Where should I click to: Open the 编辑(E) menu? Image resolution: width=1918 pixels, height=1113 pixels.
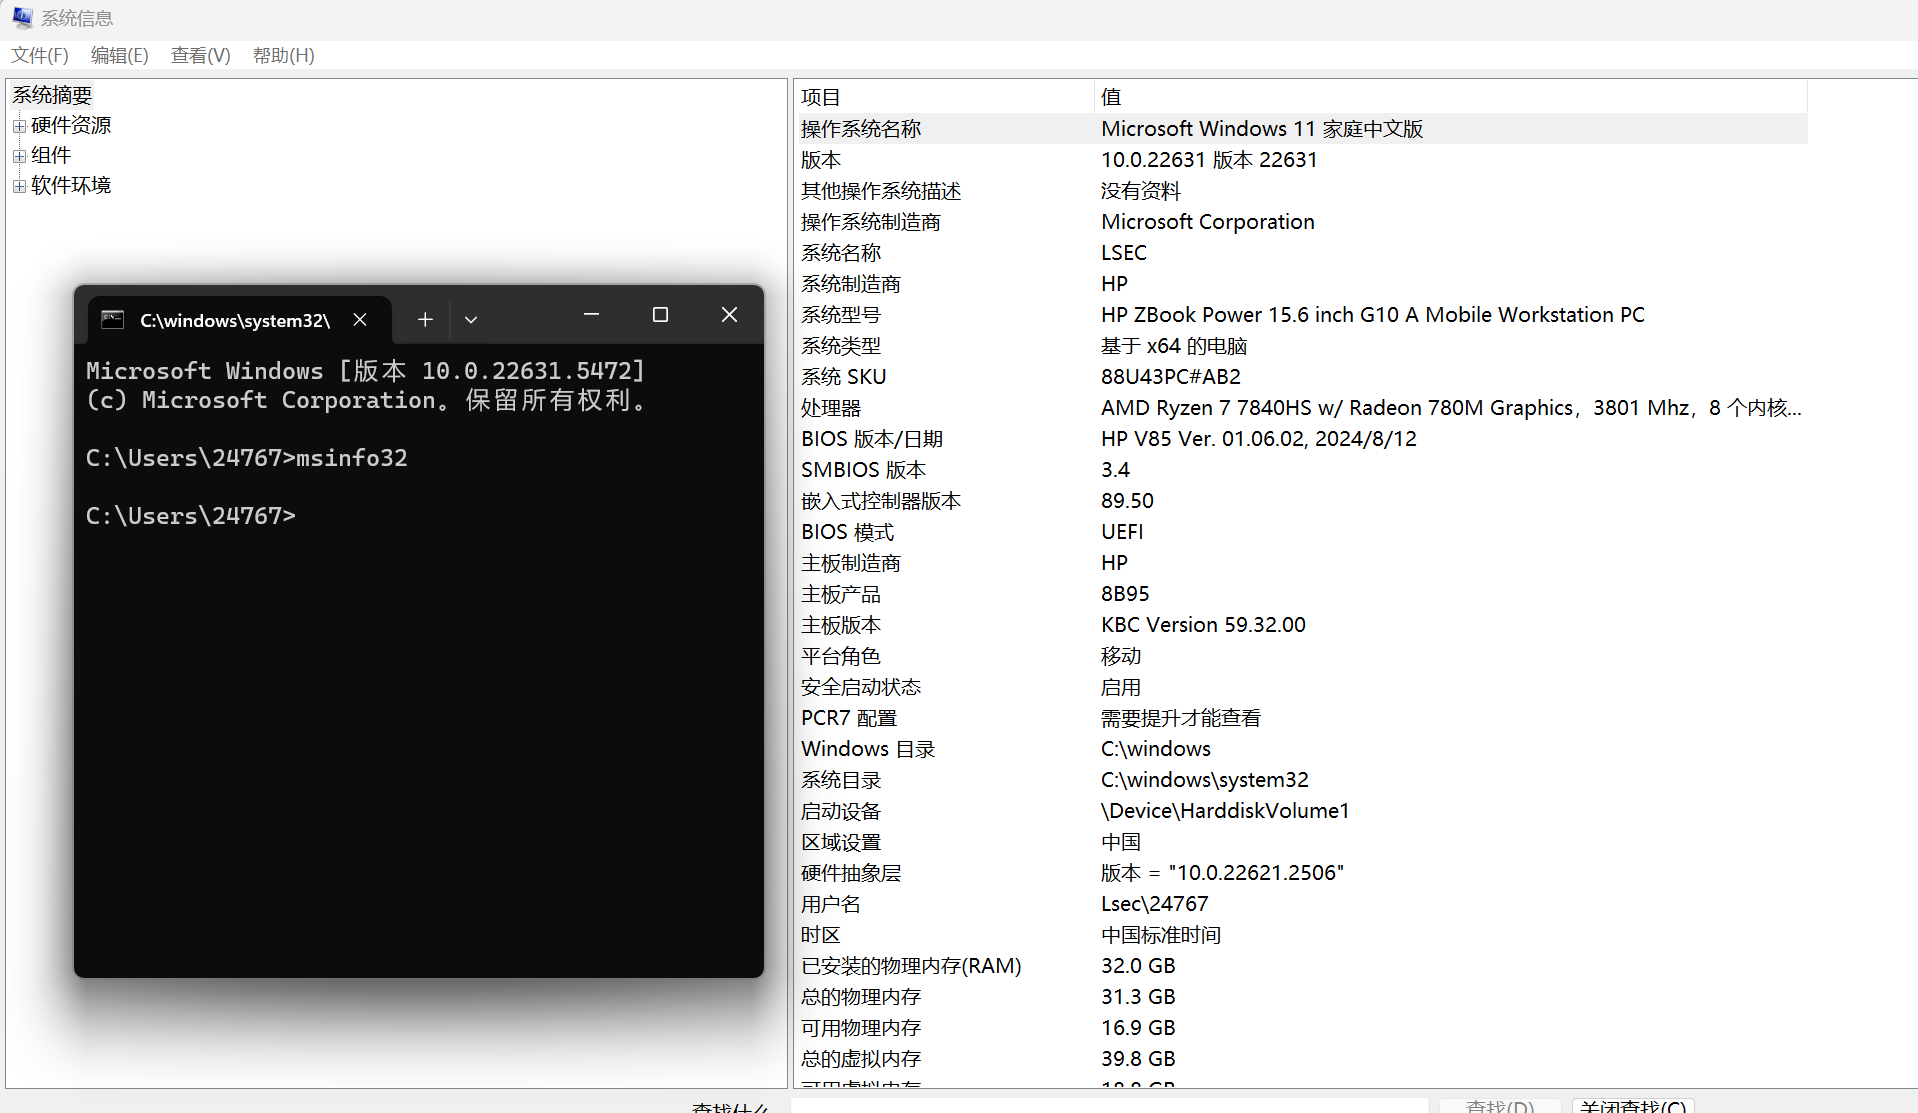[x=119, y=55]
